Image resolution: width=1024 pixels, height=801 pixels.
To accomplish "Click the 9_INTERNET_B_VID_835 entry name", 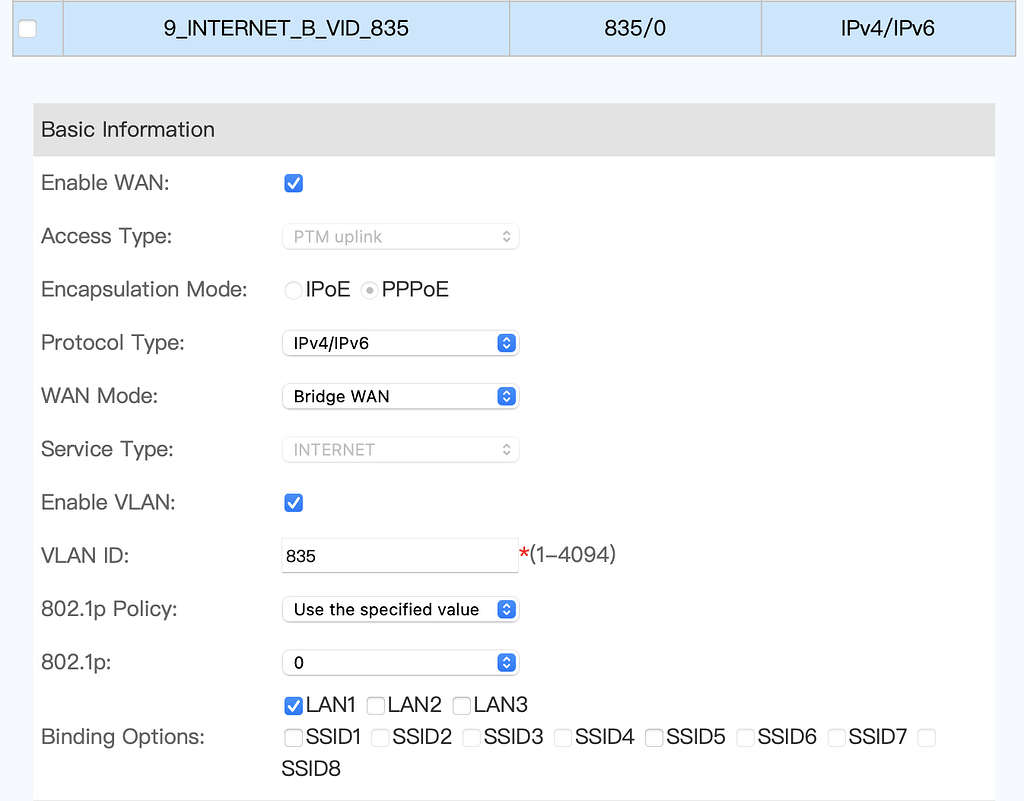I will [x=286, y=28].
